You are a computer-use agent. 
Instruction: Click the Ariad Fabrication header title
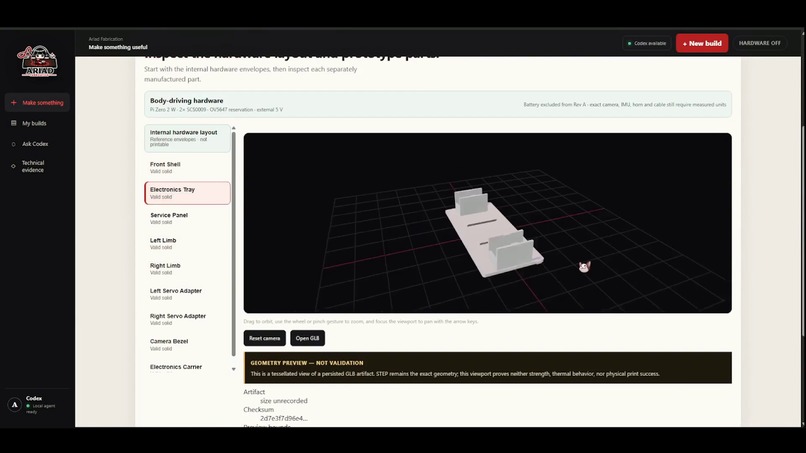pyautogui.click(x=105, y=39)
